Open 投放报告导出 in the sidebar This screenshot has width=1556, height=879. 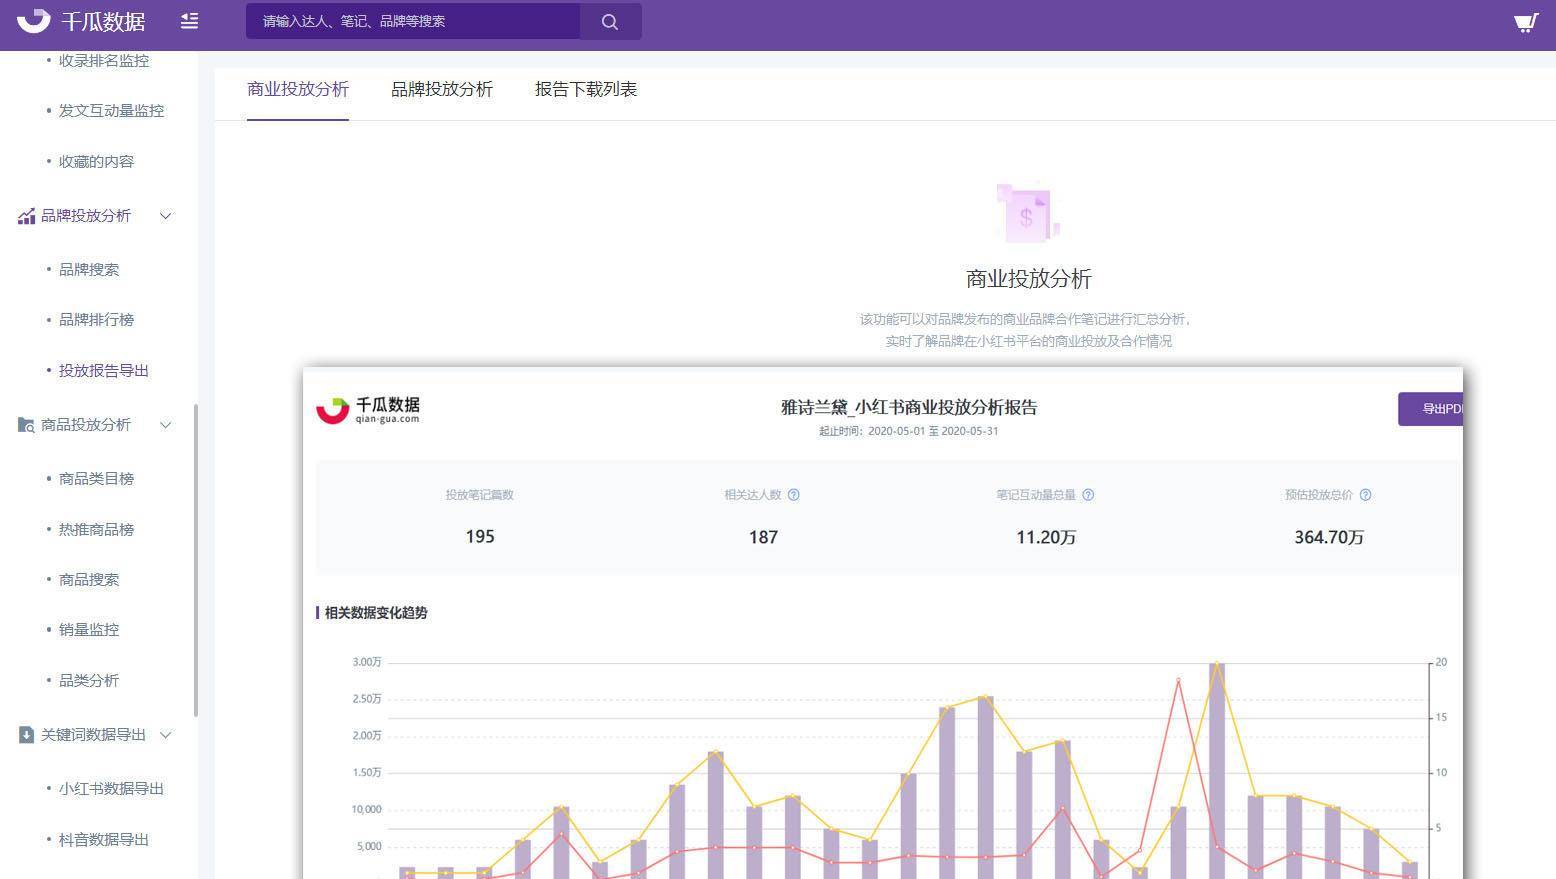click(x=104, y=370)
